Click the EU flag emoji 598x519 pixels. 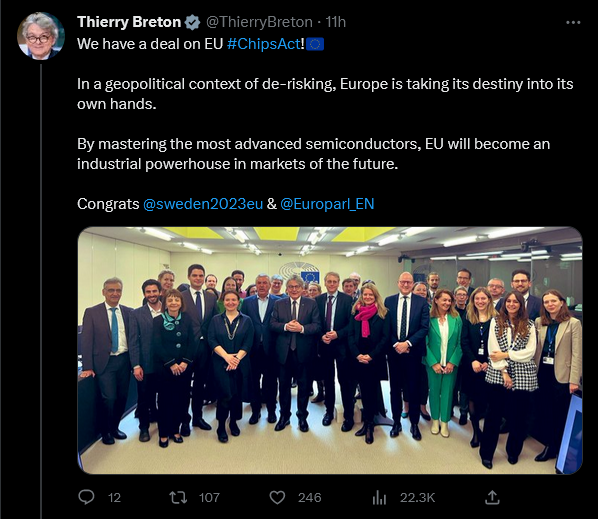(x=315, y=44)
